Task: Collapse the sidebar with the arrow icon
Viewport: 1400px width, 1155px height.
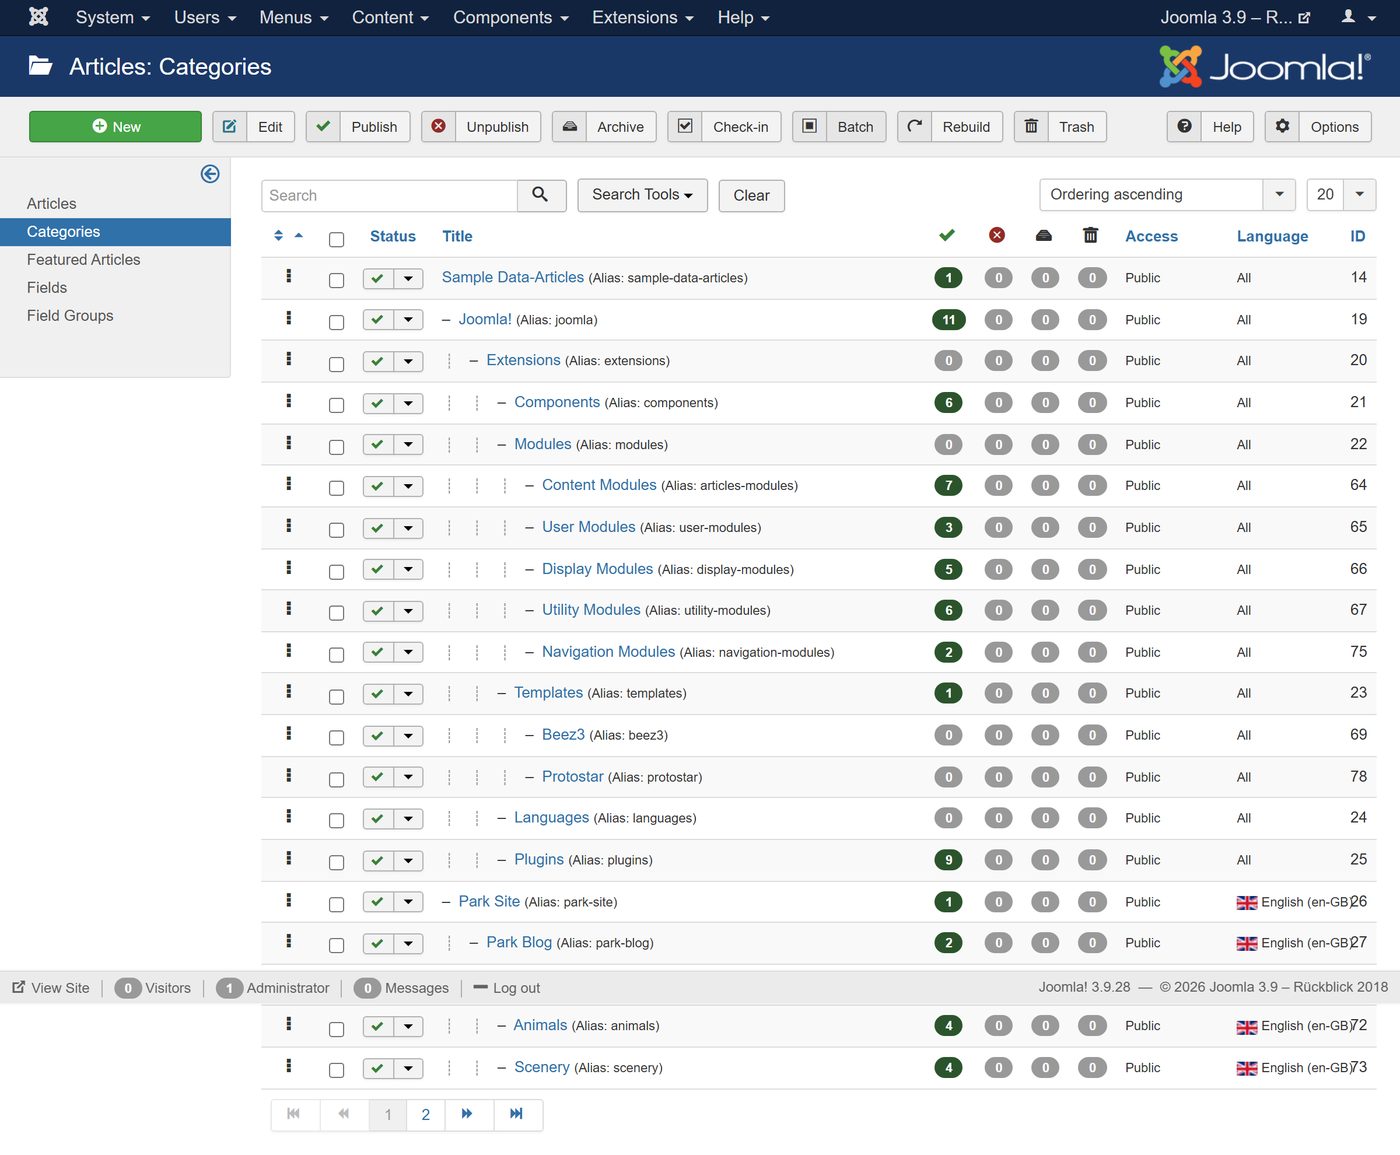Action: (210, 174)
